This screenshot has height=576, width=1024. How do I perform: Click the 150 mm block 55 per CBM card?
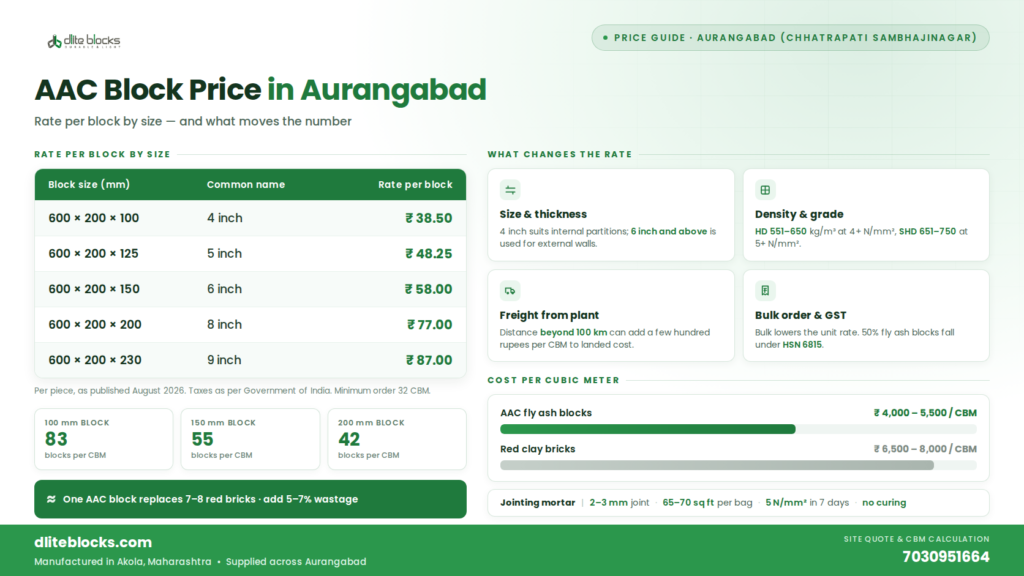coord(250,439)
